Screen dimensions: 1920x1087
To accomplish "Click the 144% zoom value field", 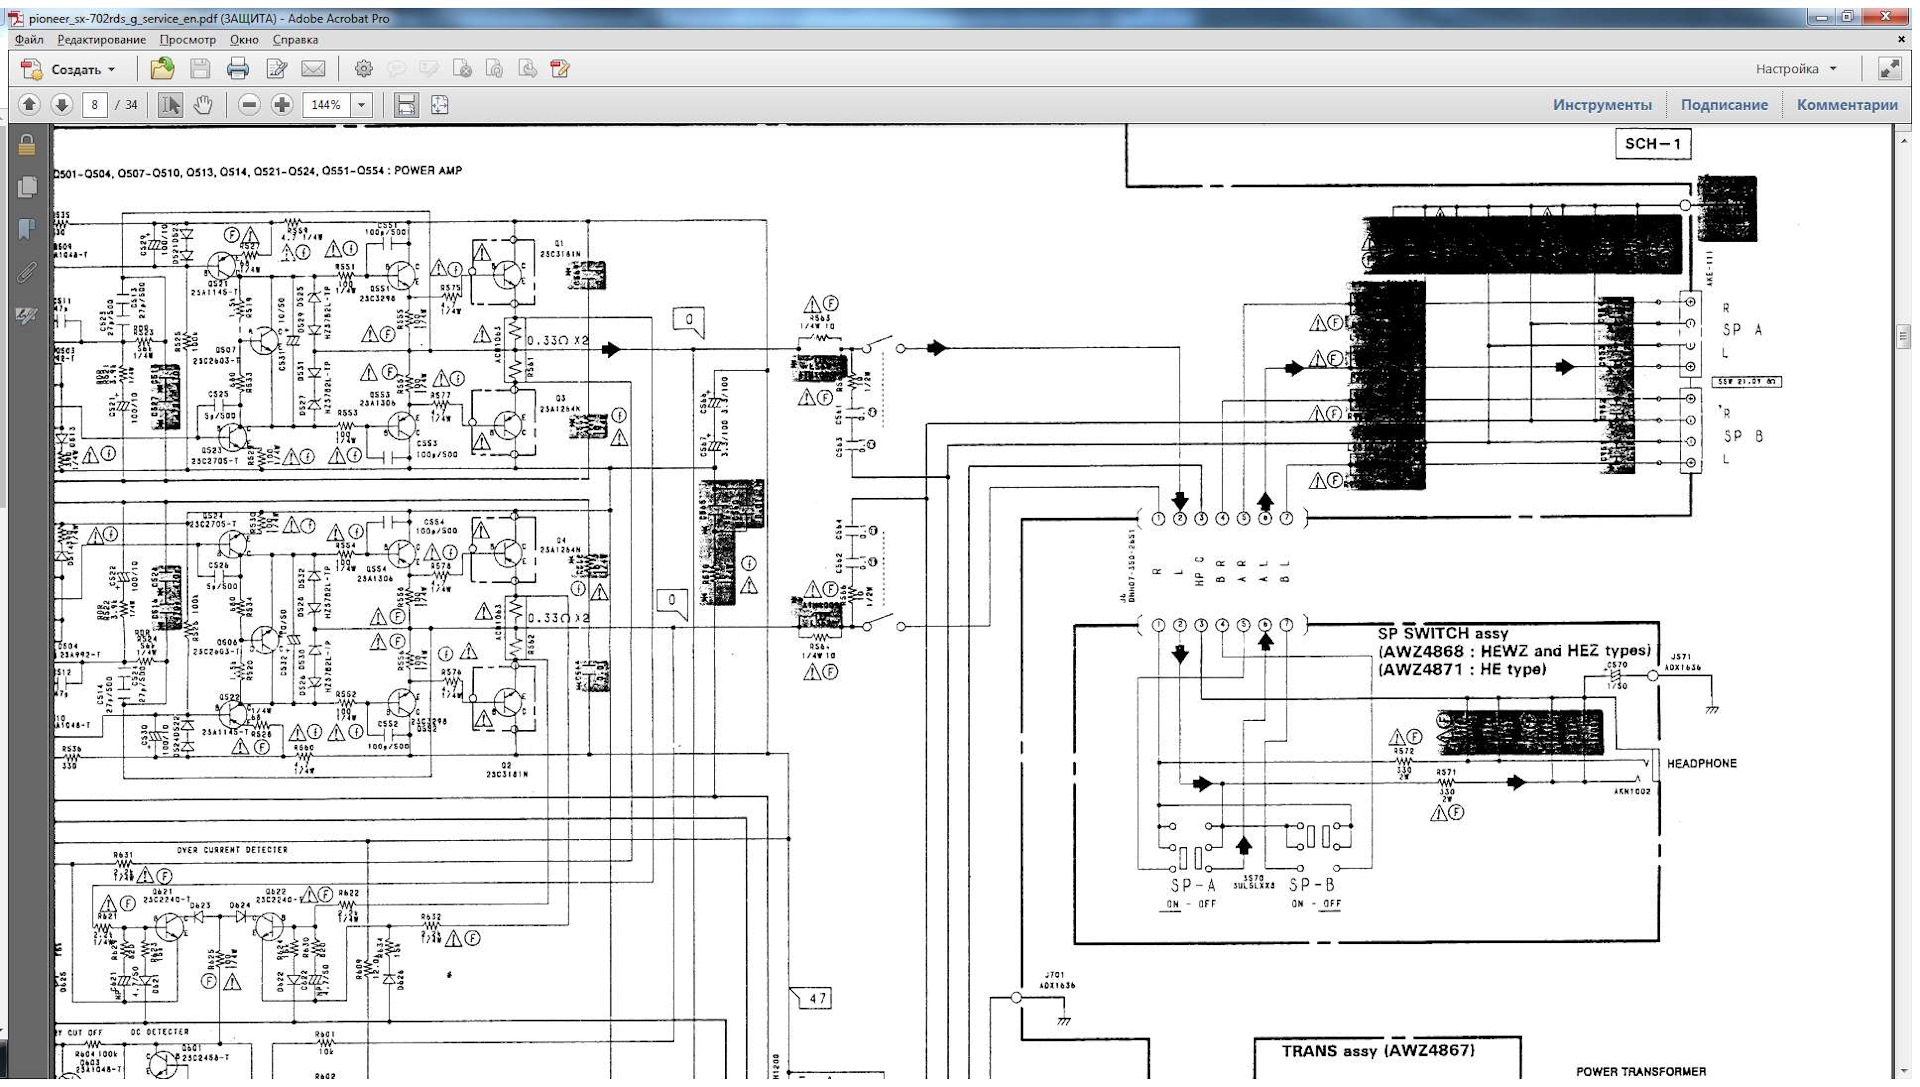I will 326,105.
